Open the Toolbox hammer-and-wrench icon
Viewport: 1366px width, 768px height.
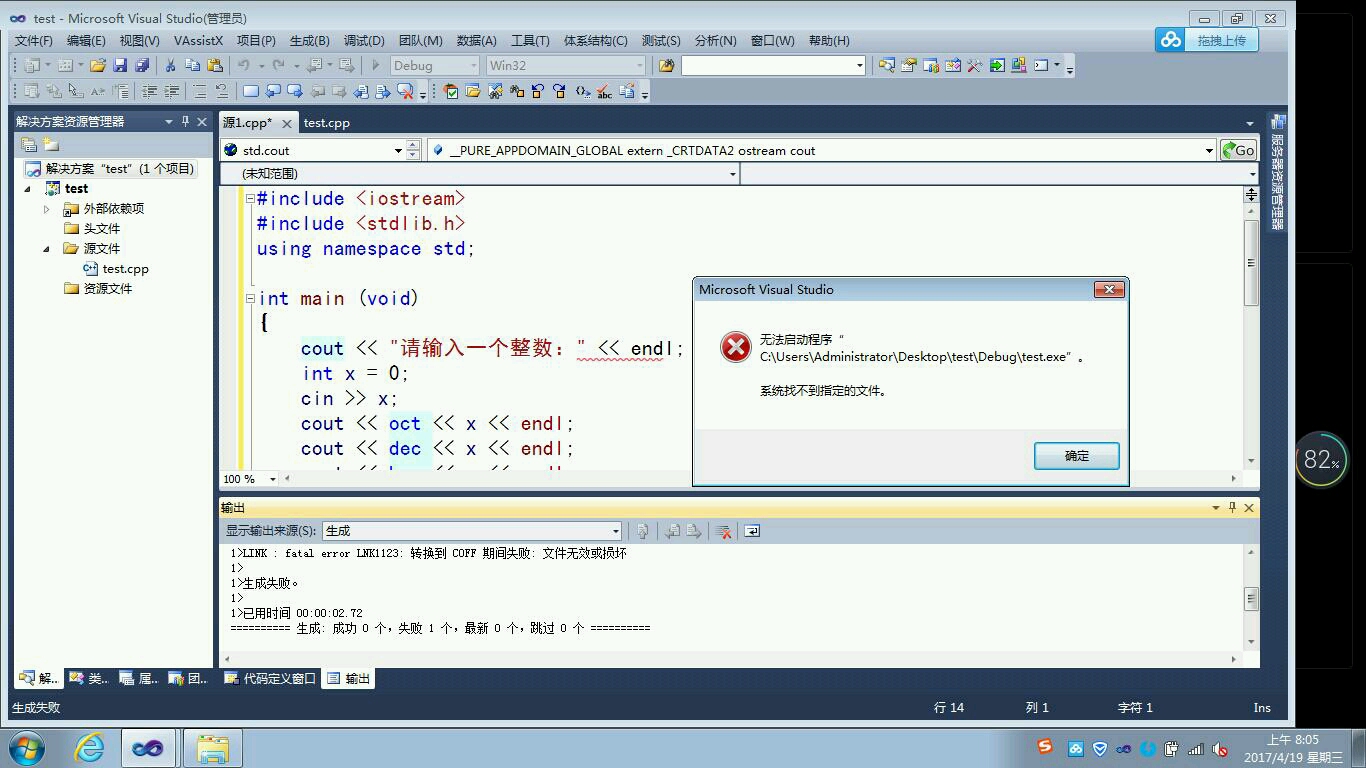[x=975, y=65]
